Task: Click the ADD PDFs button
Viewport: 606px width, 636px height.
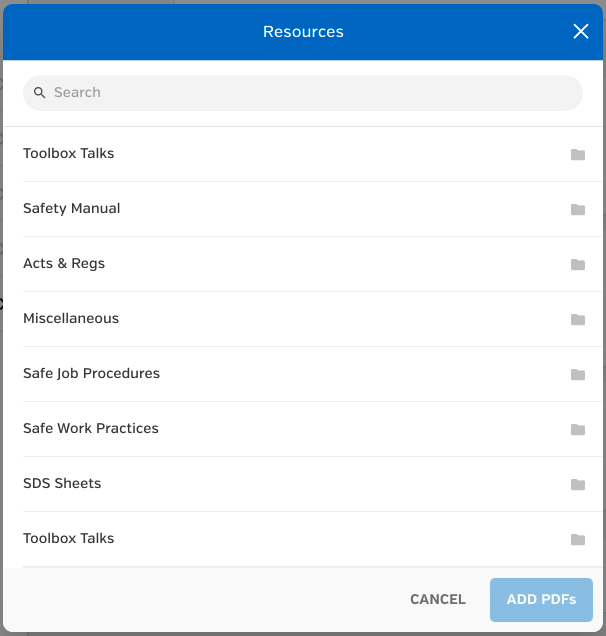Action: click(x=541, y=599)
